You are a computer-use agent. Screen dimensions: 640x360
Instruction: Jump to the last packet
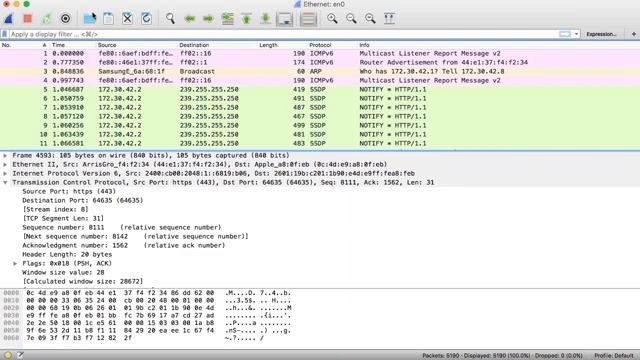pos(265,18)
